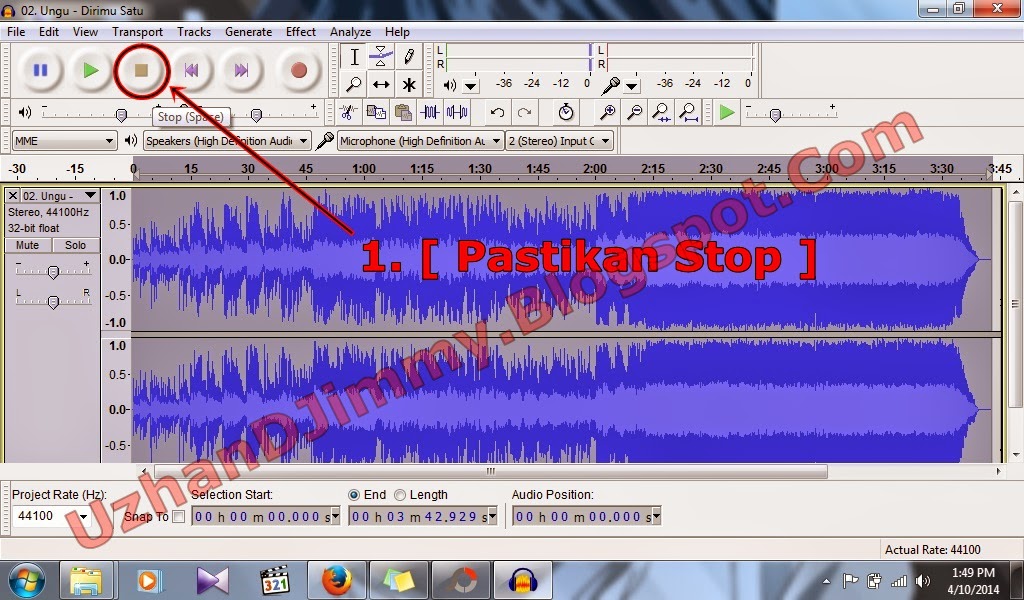Image resolution: width=1024 pixels, height=600 pixels.
Task: Open the Effect menu
Action: point(300,31)
